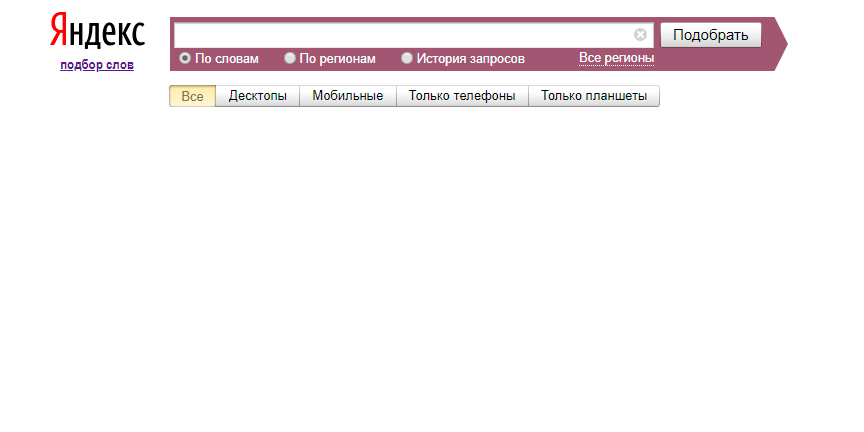The width and height of the screenshot is (864, 432).
Task: Switch to the Только телефоны tab
Action: (x=462, y=96)
